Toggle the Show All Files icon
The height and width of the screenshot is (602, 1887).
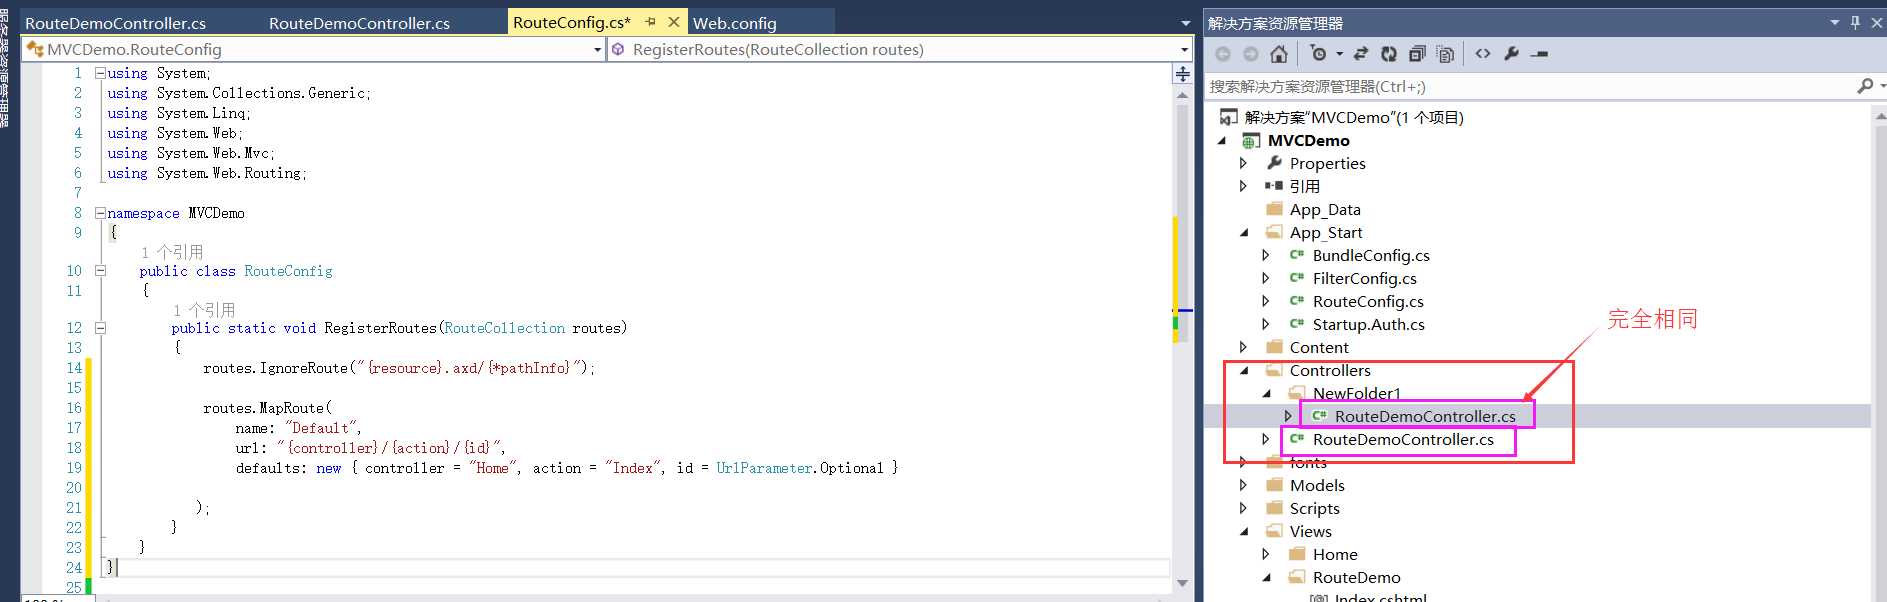tap(1445, 54)
